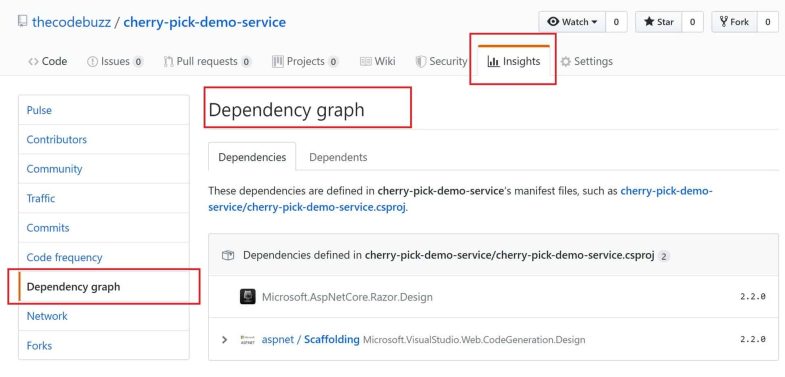The height and width of the screenshot is (377, 785).
Task: Star the repository
Action: tap(658, 22)
